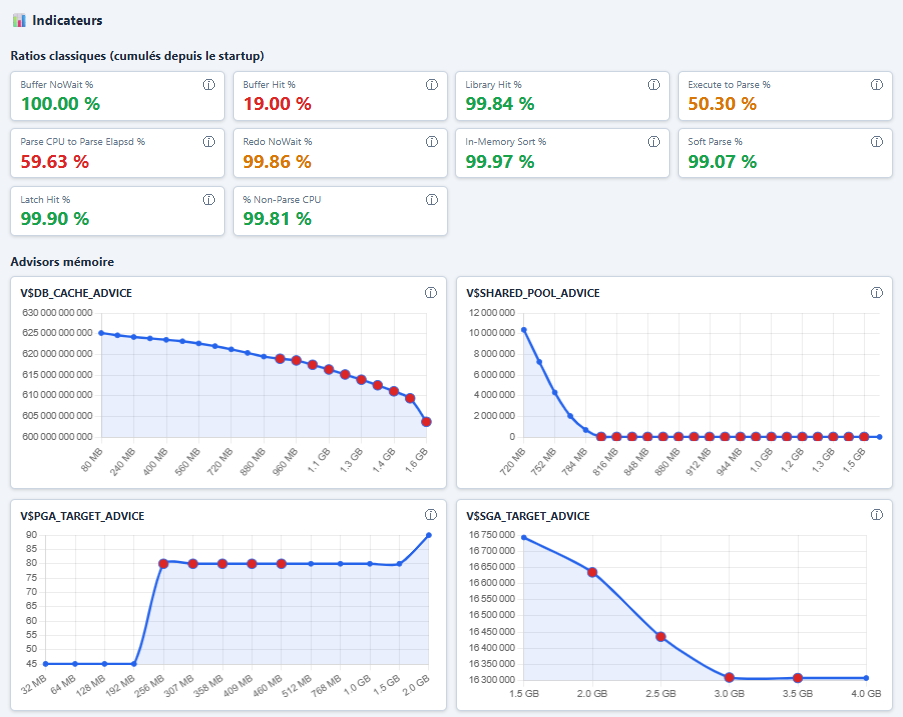This screenshot has height=717, width=903.
Task: Show info for Soft Parse % card
Action: 877,142
